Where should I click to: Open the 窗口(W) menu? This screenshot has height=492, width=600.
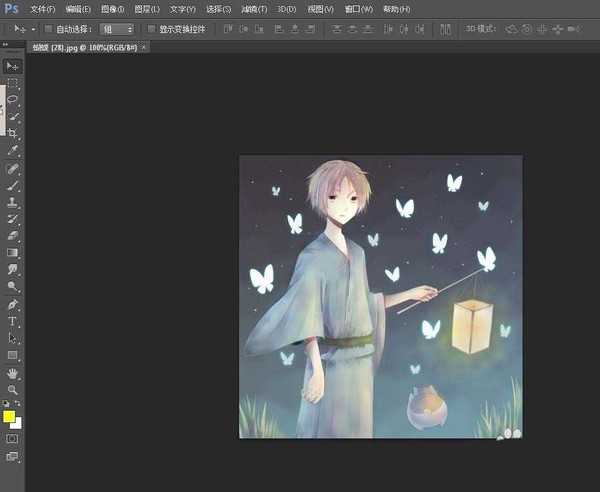click(x=358, y=9)
